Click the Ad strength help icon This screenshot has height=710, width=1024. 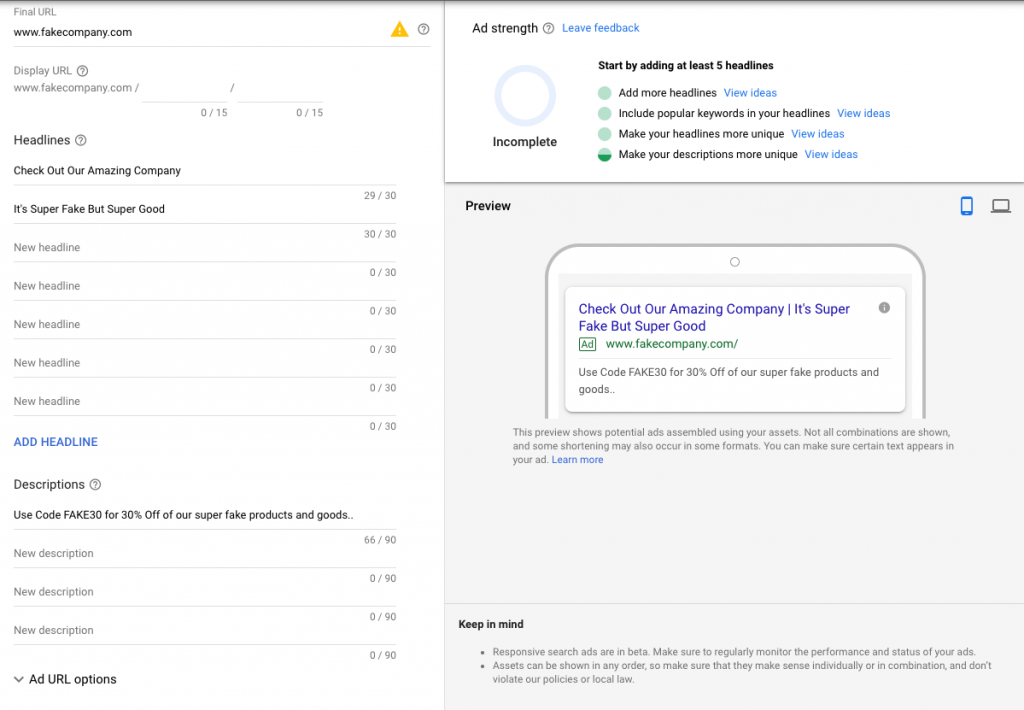coord(549,28)
